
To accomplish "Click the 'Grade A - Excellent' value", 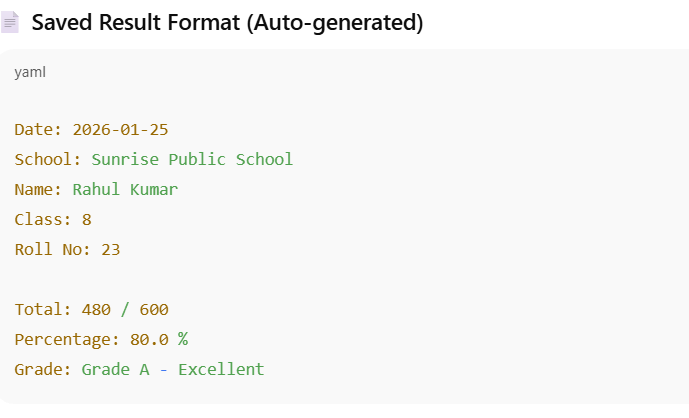I will 173,369.
